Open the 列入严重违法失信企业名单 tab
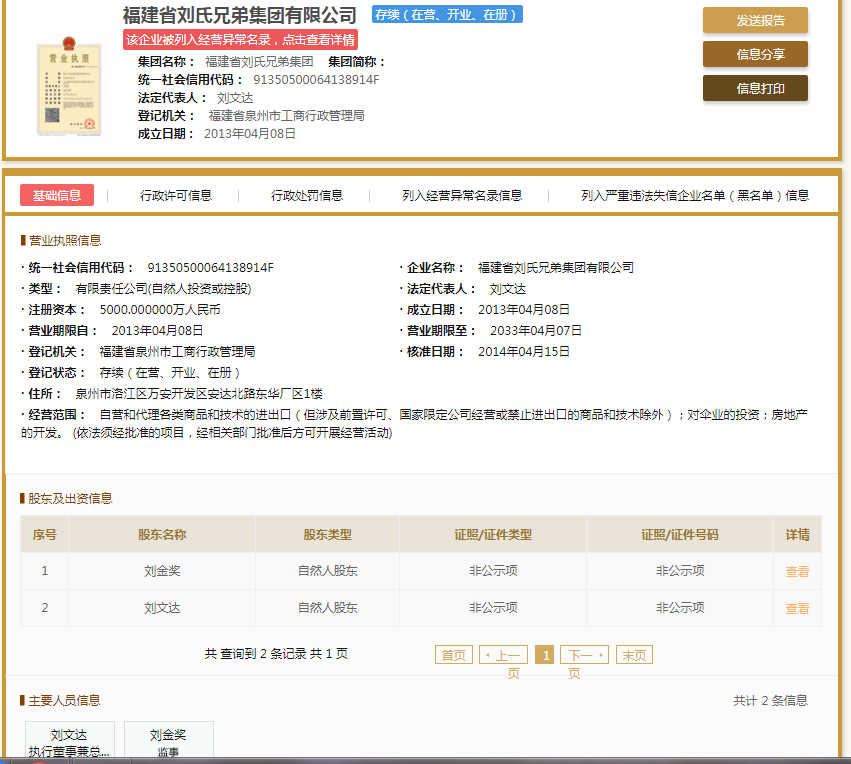The height and width of the screenshot is (764, 851). (x=695, y=196)
